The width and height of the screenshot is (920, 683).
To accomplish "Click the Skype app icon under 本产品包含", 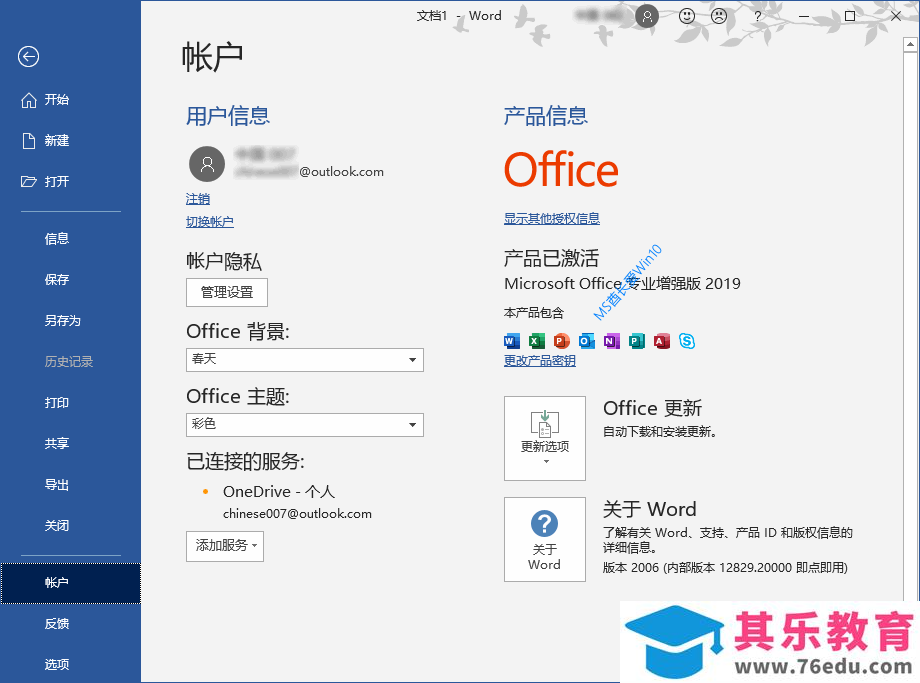I will (687, 341).
